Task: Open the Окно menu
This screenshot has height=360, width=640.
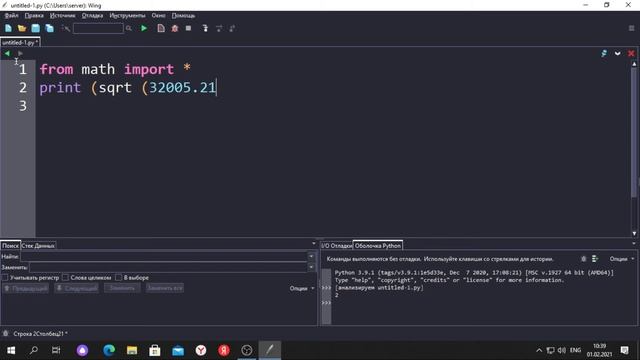Action: point(158,16)
